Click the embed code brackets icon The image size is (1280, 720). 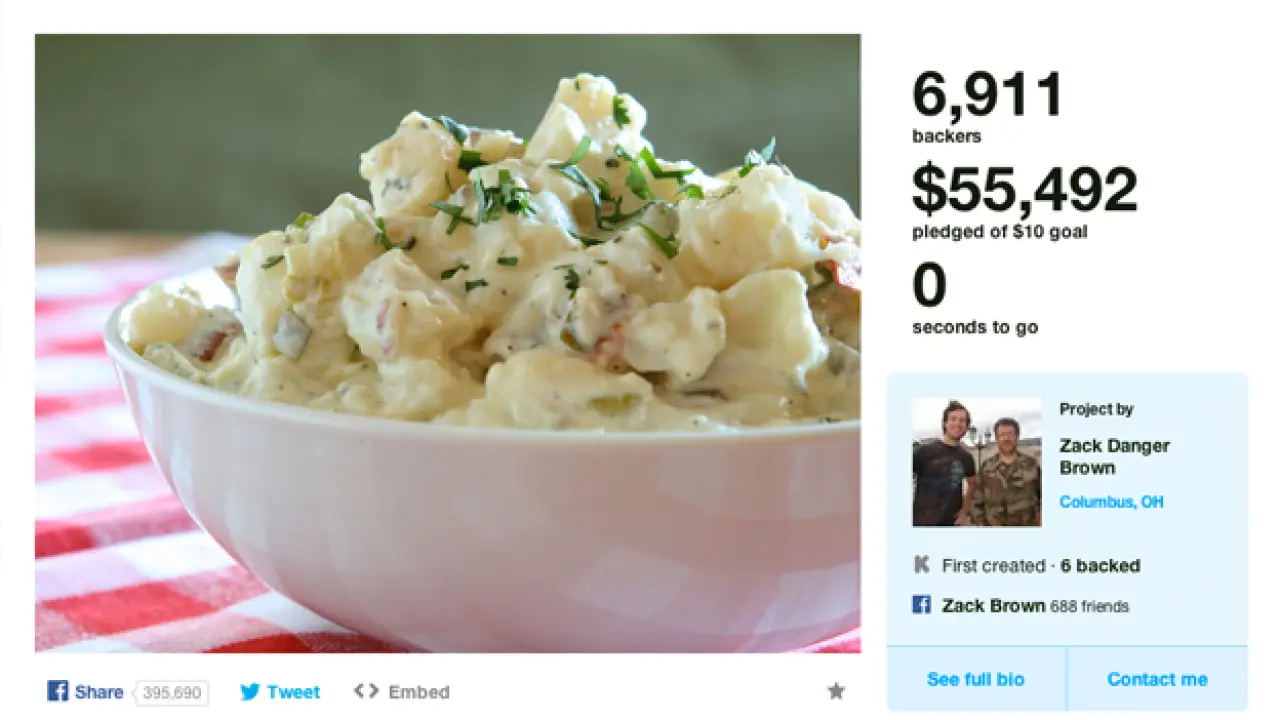pyautogui.click(x=366, y=691)
